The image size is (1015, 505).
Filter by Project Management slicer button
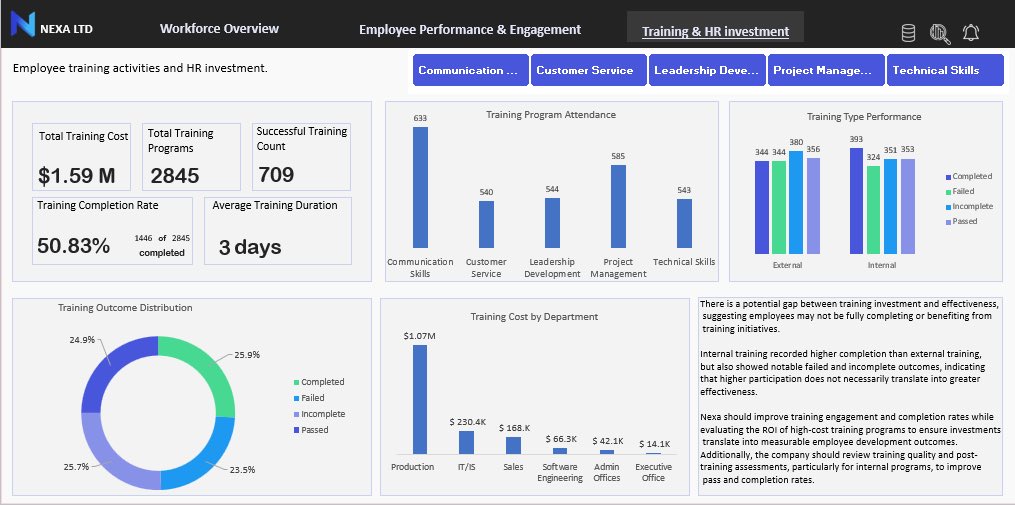tap(825, 70)
